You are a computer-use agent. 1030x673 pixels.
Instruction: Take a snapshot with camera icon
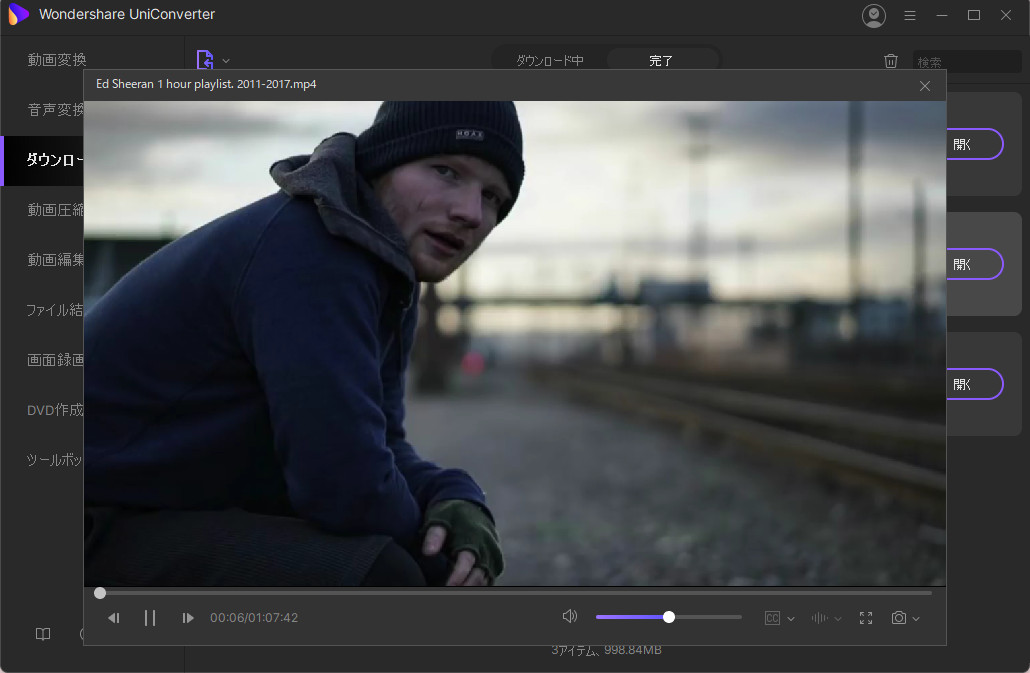[x=899, y=618]
